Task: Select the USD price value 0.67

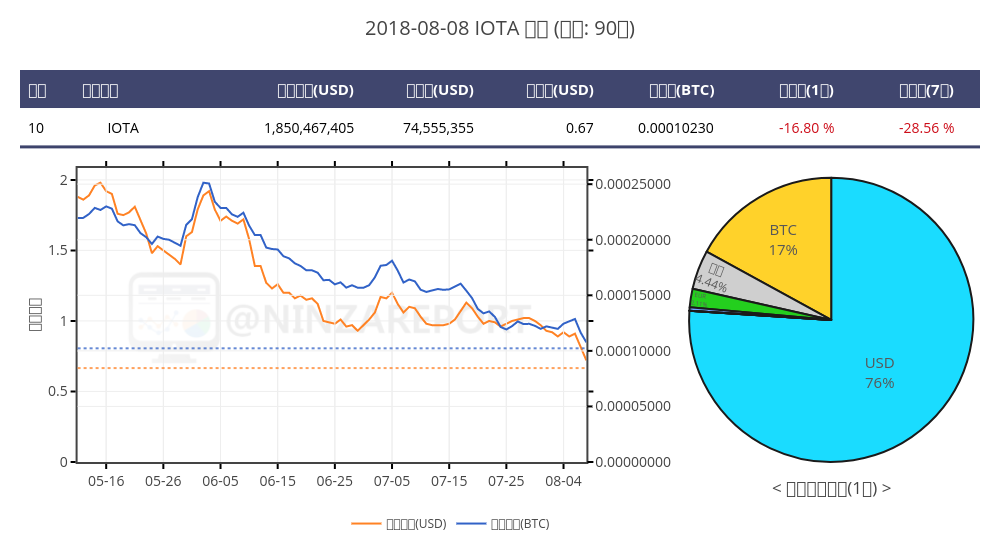Action: (580, 128)
